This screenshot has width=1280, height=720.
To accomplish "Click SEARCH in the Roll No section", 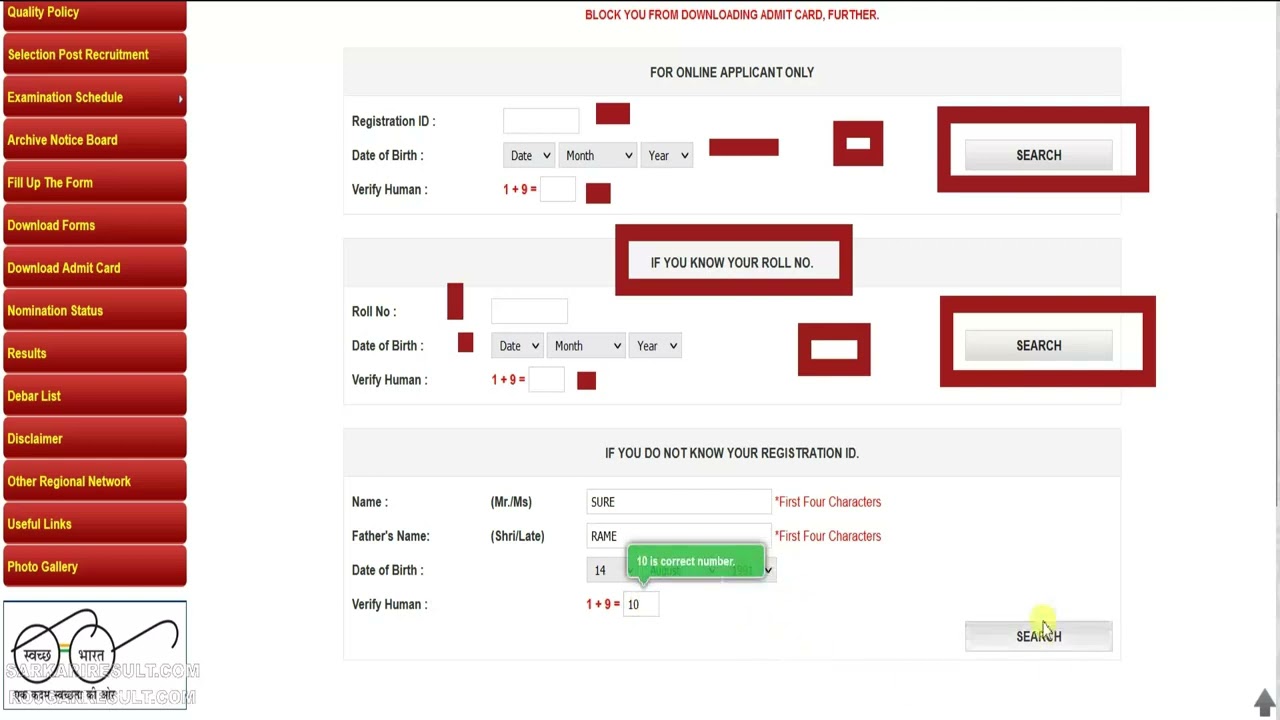I will coord(1038,346).
